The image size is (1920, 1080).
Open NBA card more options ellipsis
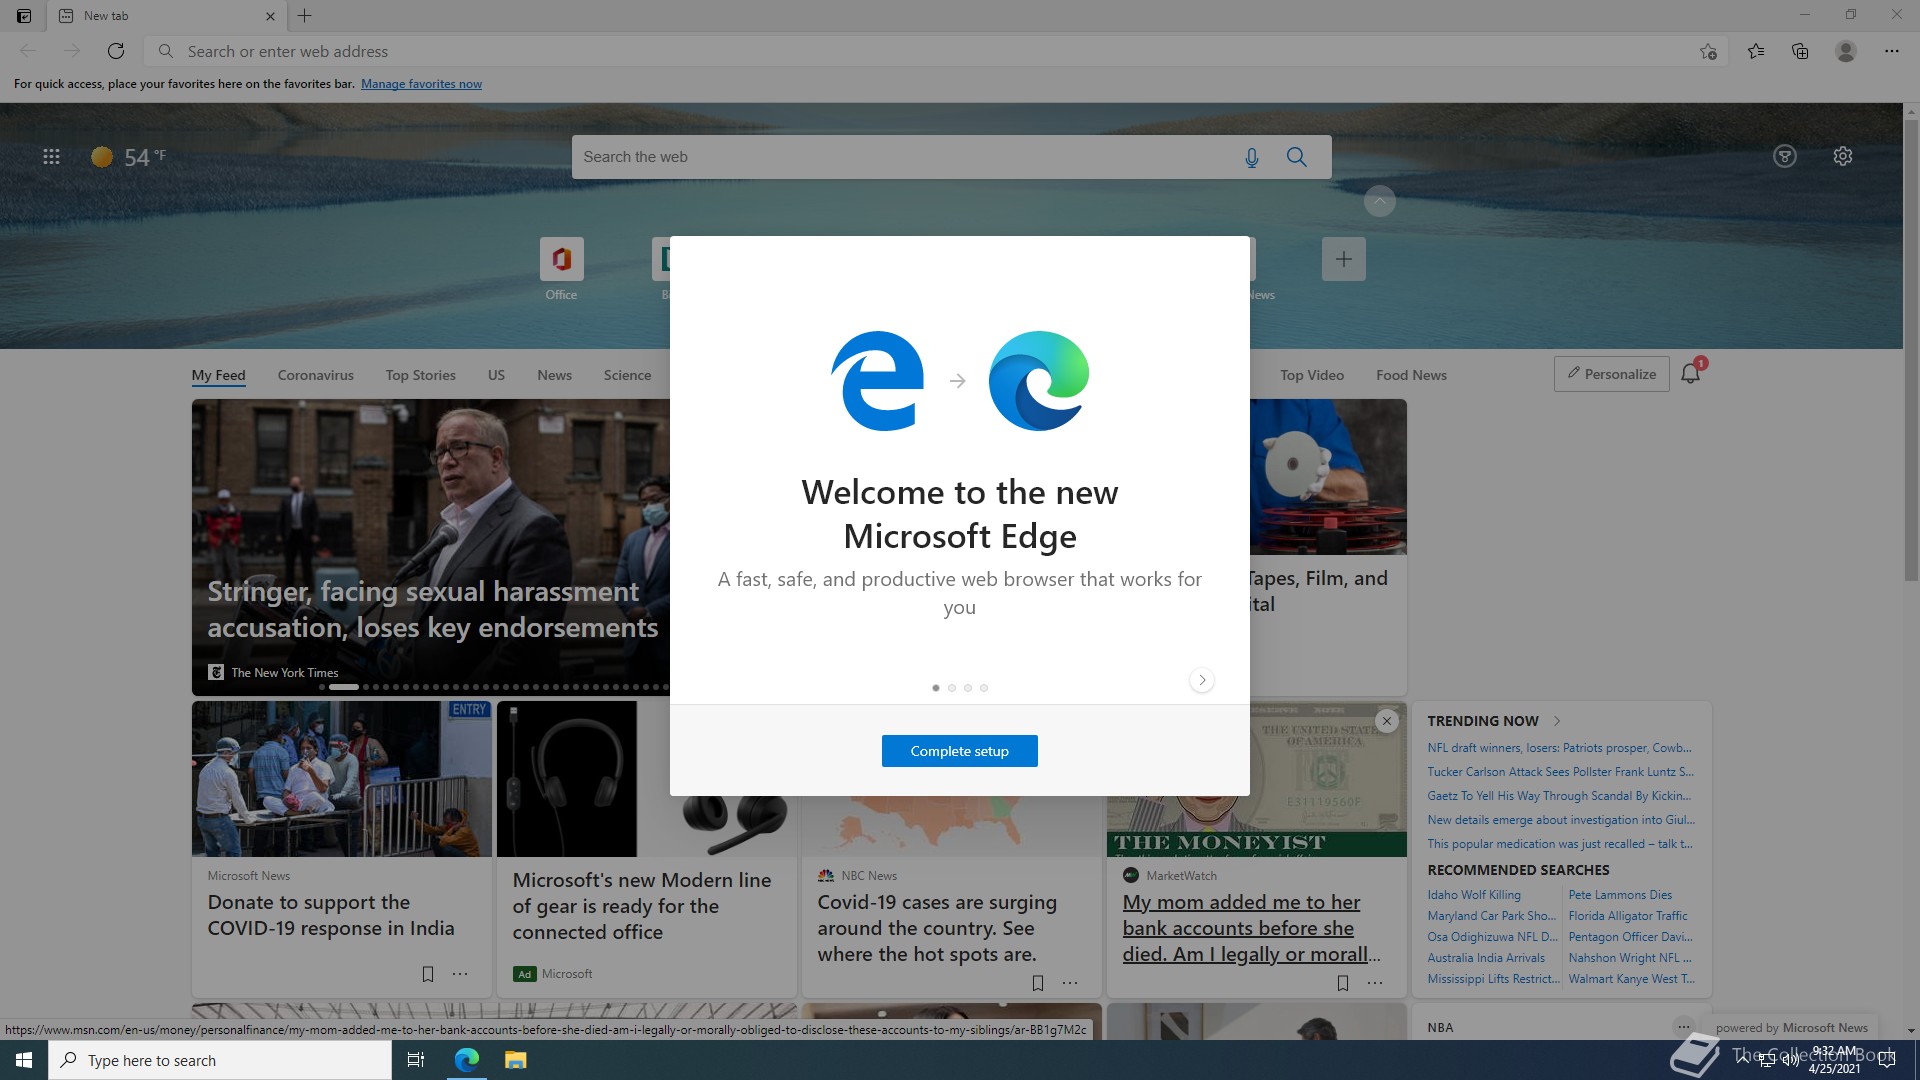coord(1684,1027)
